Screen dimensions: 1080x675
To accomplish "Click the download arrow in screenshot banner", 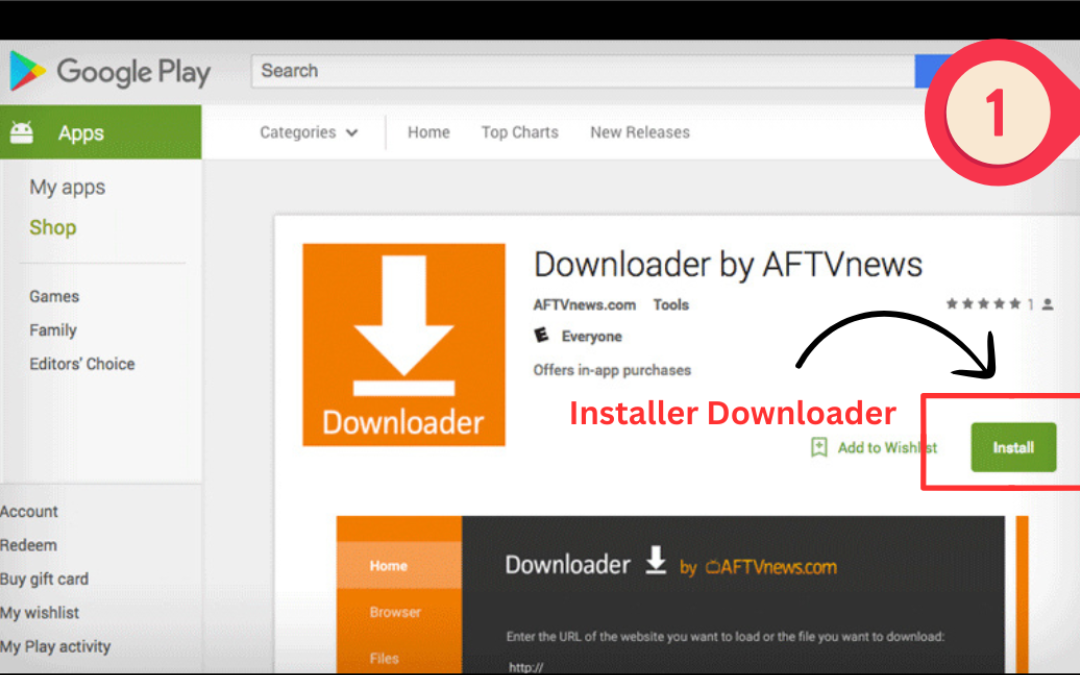I will pyautogui.click(x=655, y=562).
